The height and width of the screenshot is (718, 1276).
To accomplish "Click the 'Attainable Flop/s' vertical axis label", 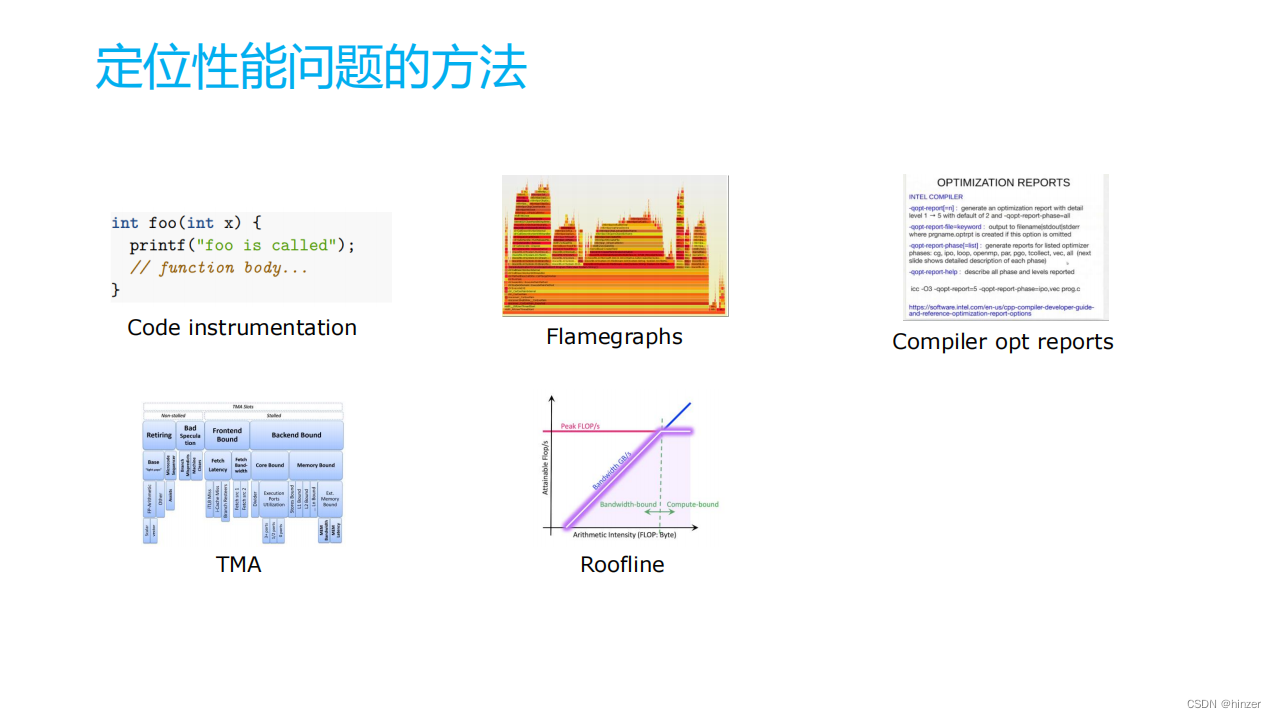I will tap(545, 467).
